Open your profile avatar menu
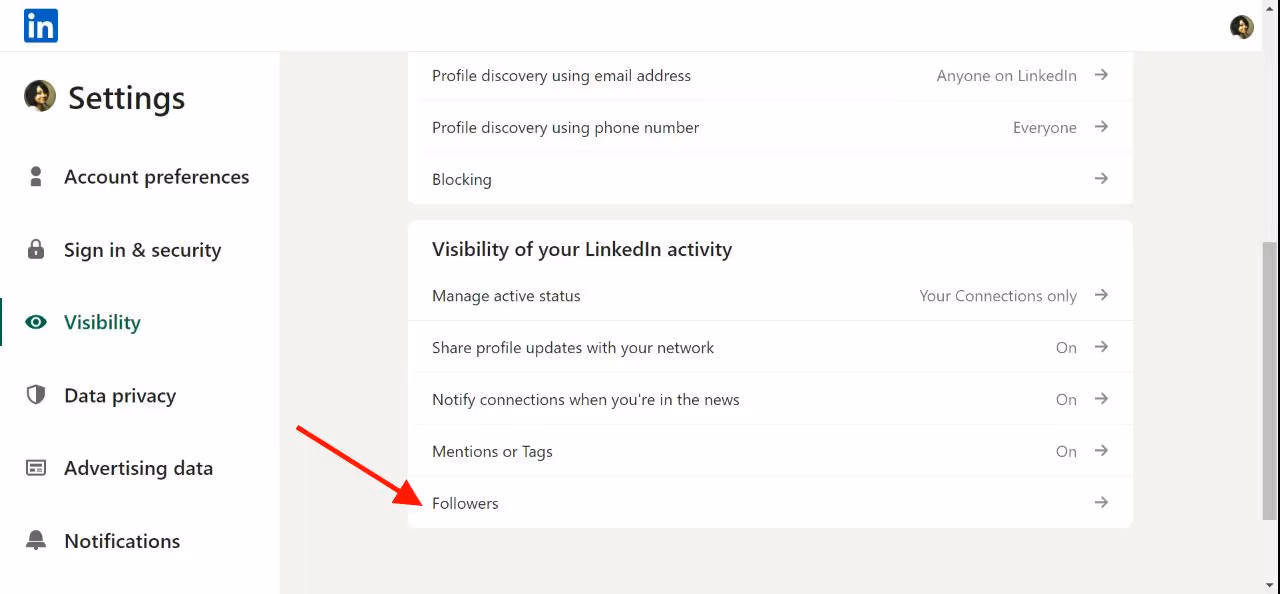Image resolution: width=1280 pixels, height=594 pixels. [x=1241, y=27]
